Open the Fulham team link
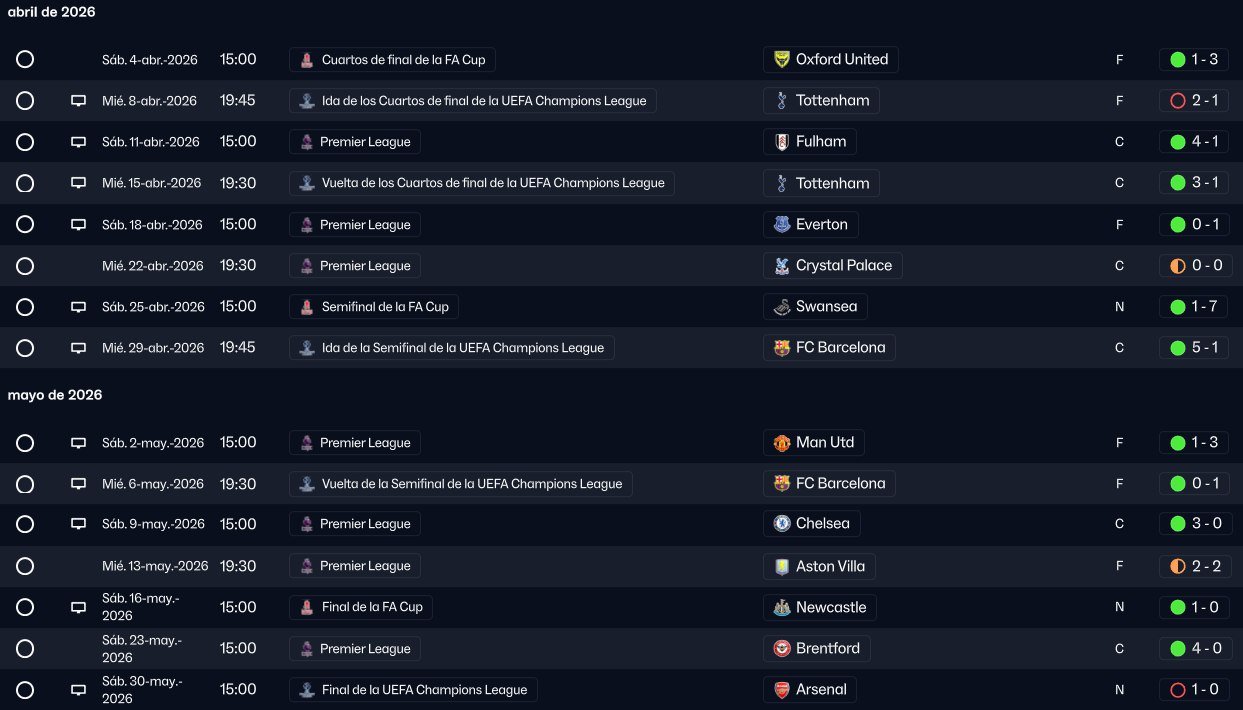Image resolution: width=1243 pixels, height=710 pixels. point(820,142)
